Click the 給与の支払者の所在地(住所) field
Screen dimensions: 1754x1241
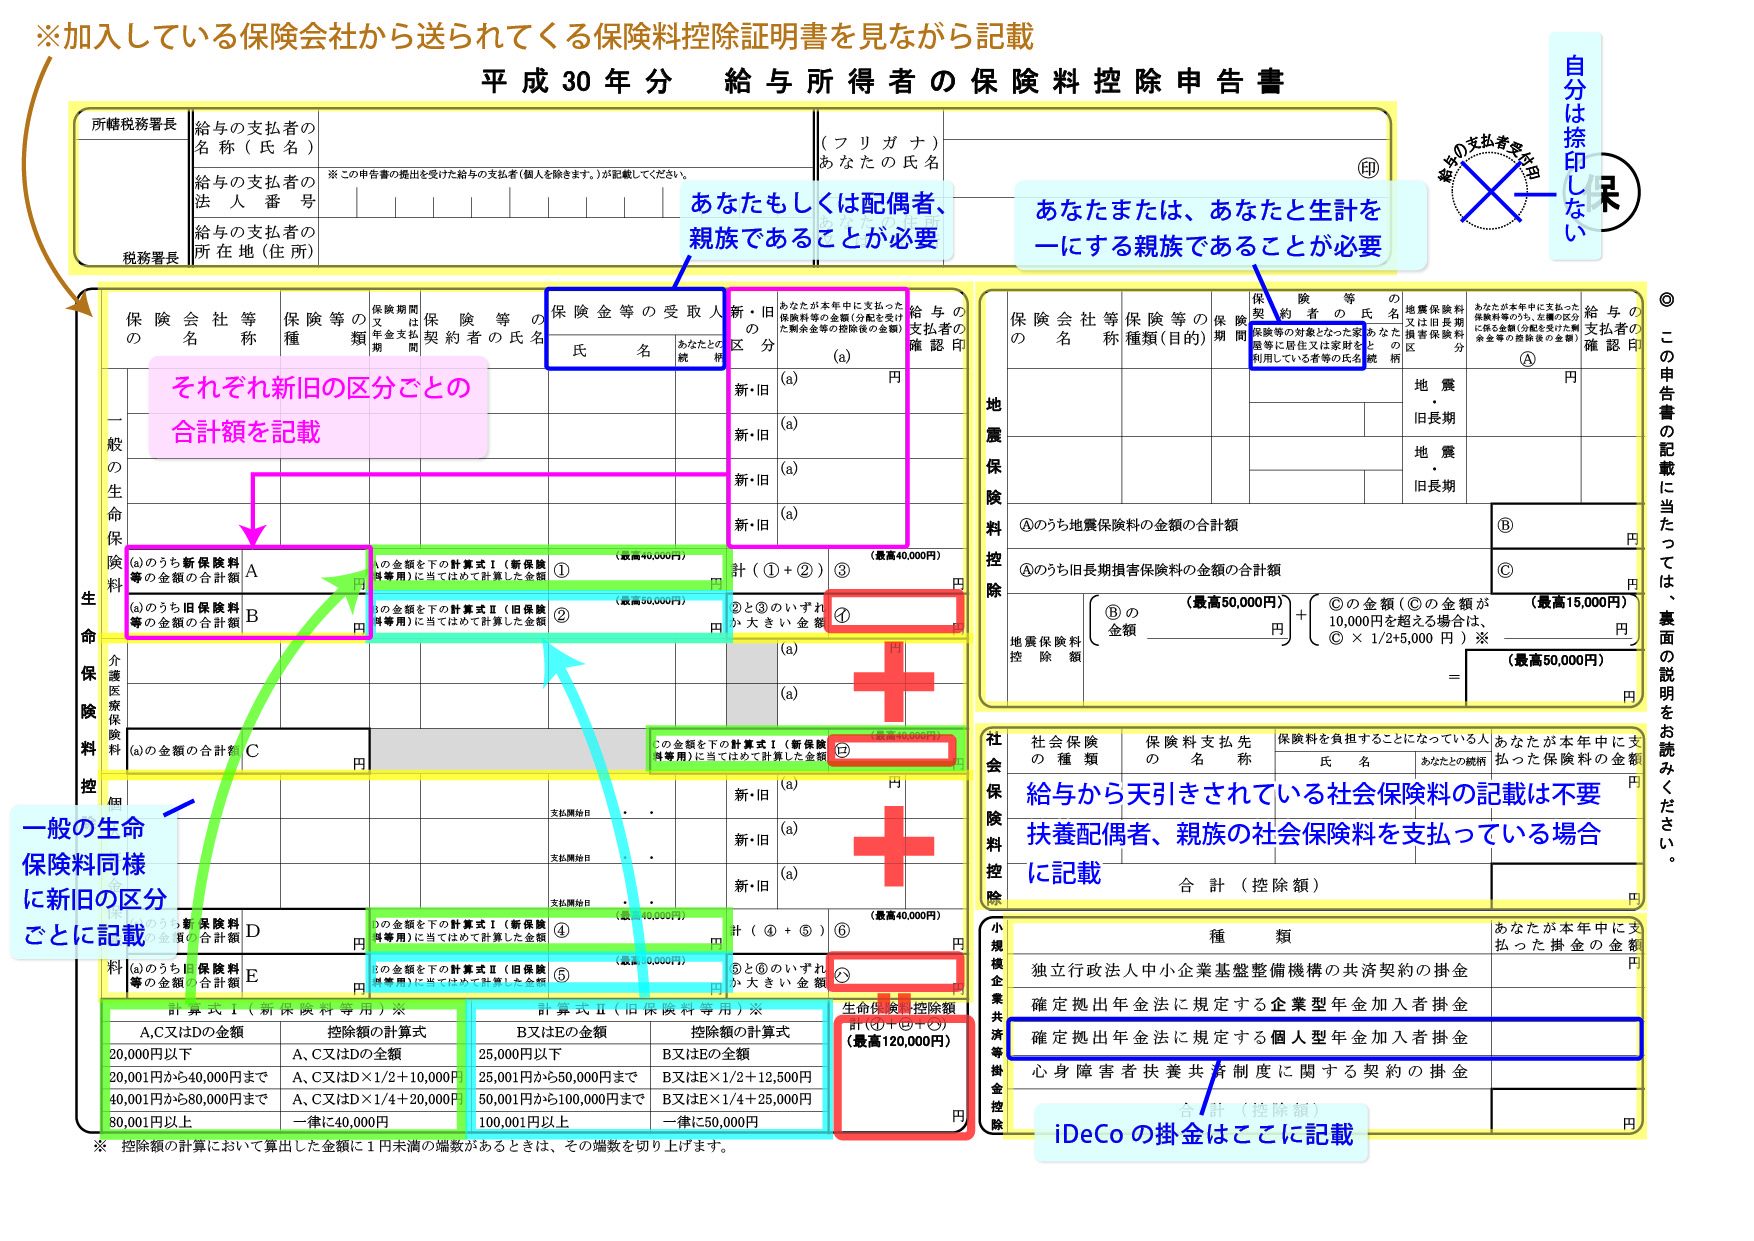tap(566, 243)
